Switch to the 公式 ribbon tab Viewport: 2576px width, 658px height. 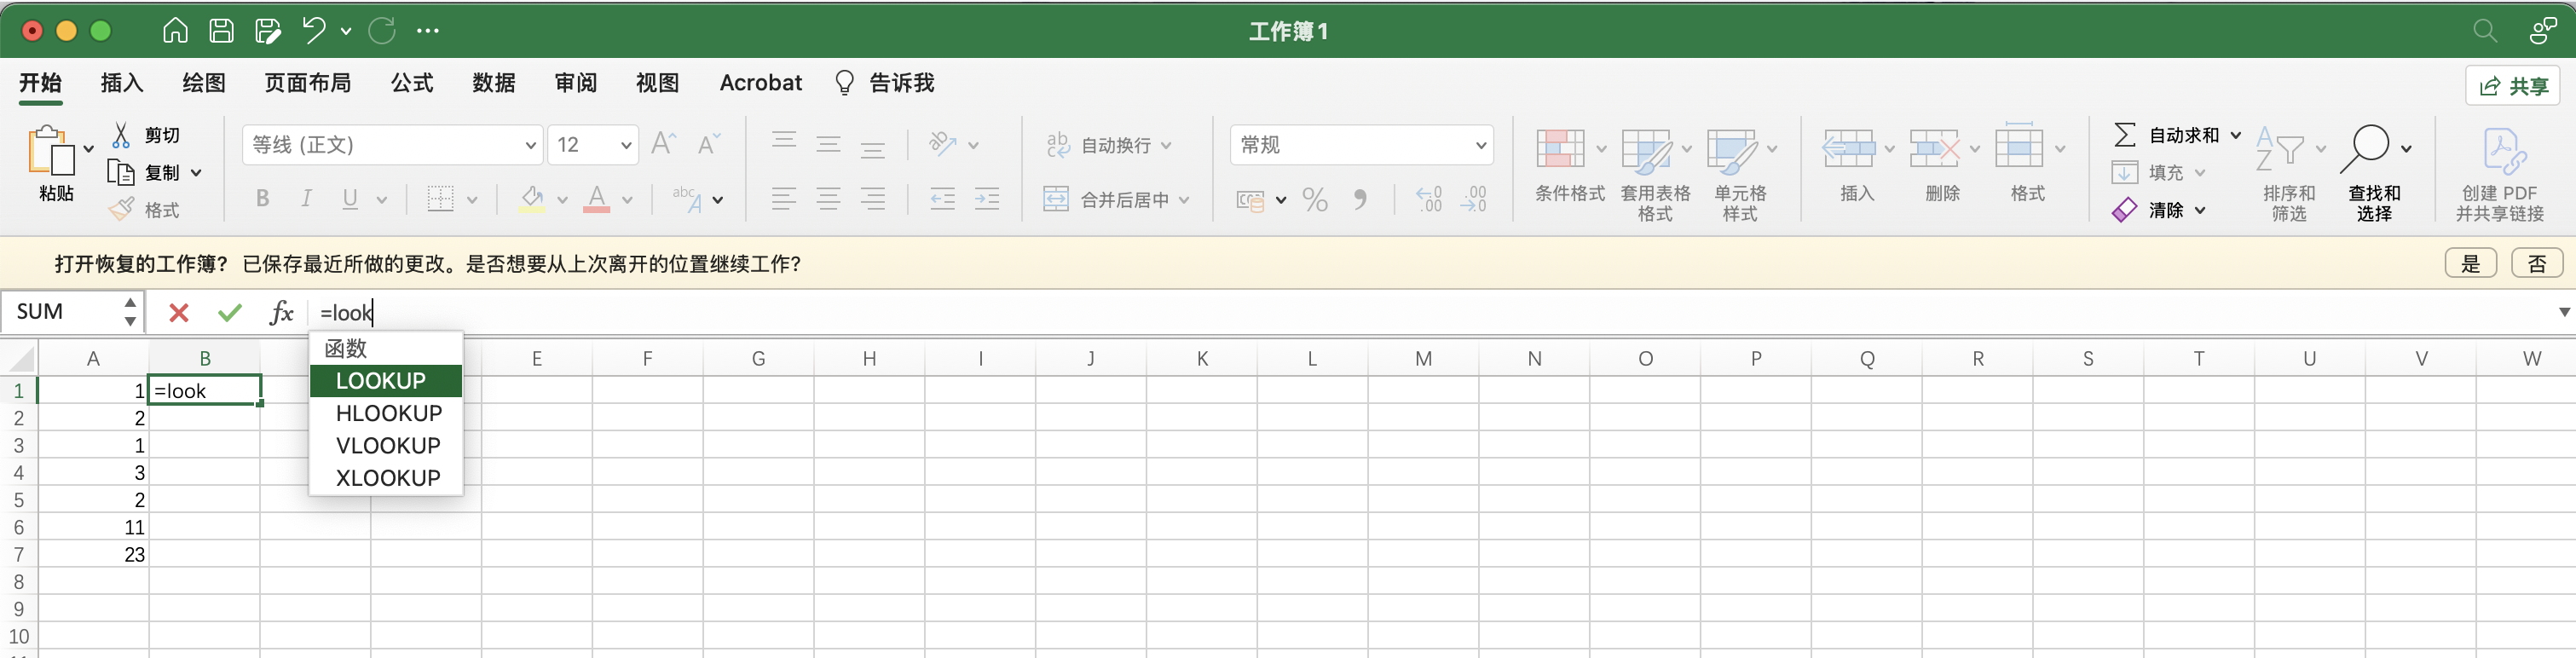[412, 83]
